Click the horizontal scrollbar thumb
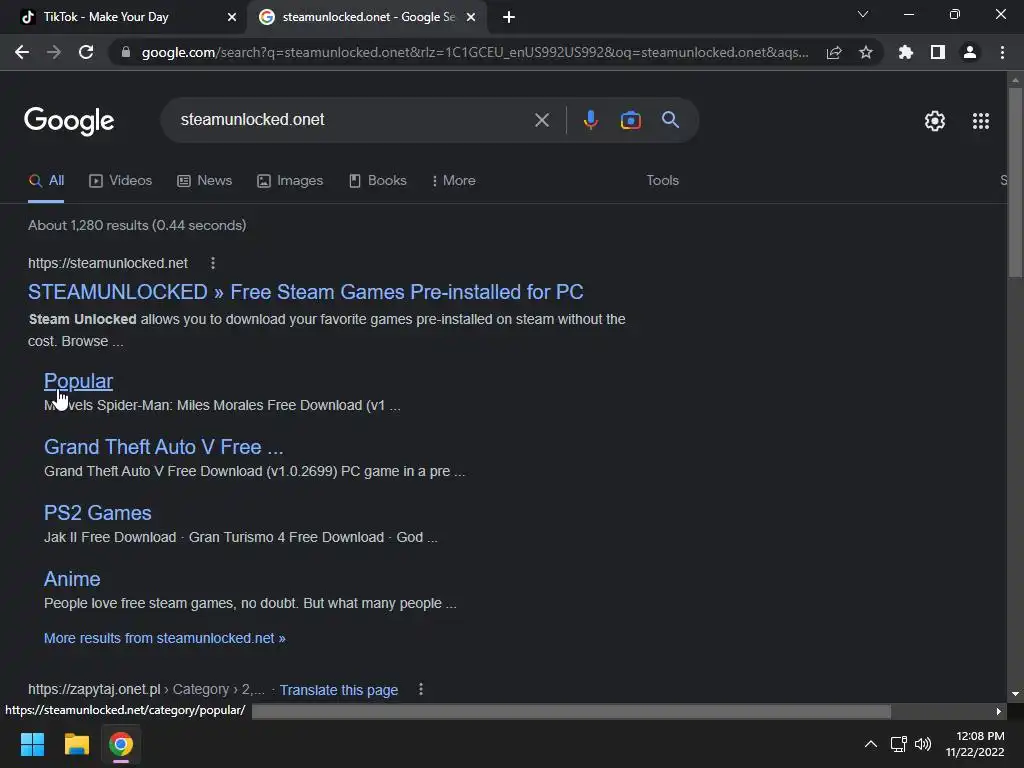Screen dimensions: 1024x768 click(x=571, y=711)
